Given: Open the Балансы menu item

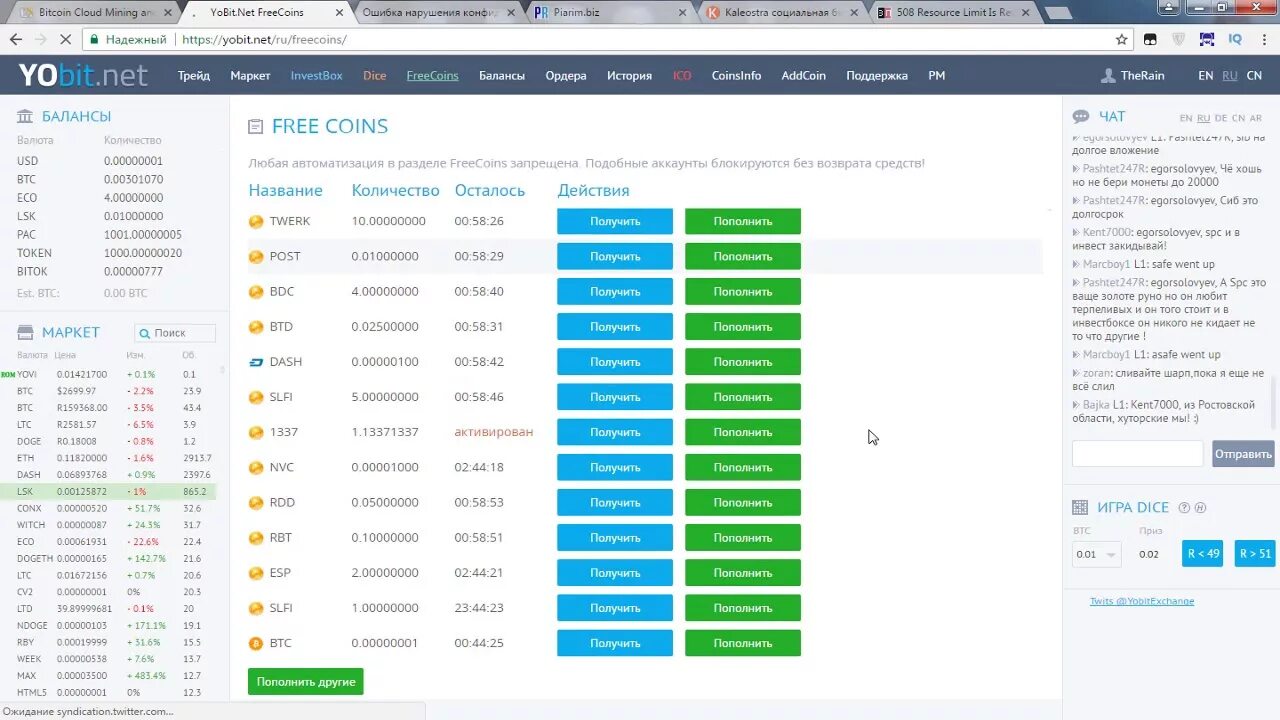Looking at the screenshot, I should pyautogui.click(x=502, y=76).
